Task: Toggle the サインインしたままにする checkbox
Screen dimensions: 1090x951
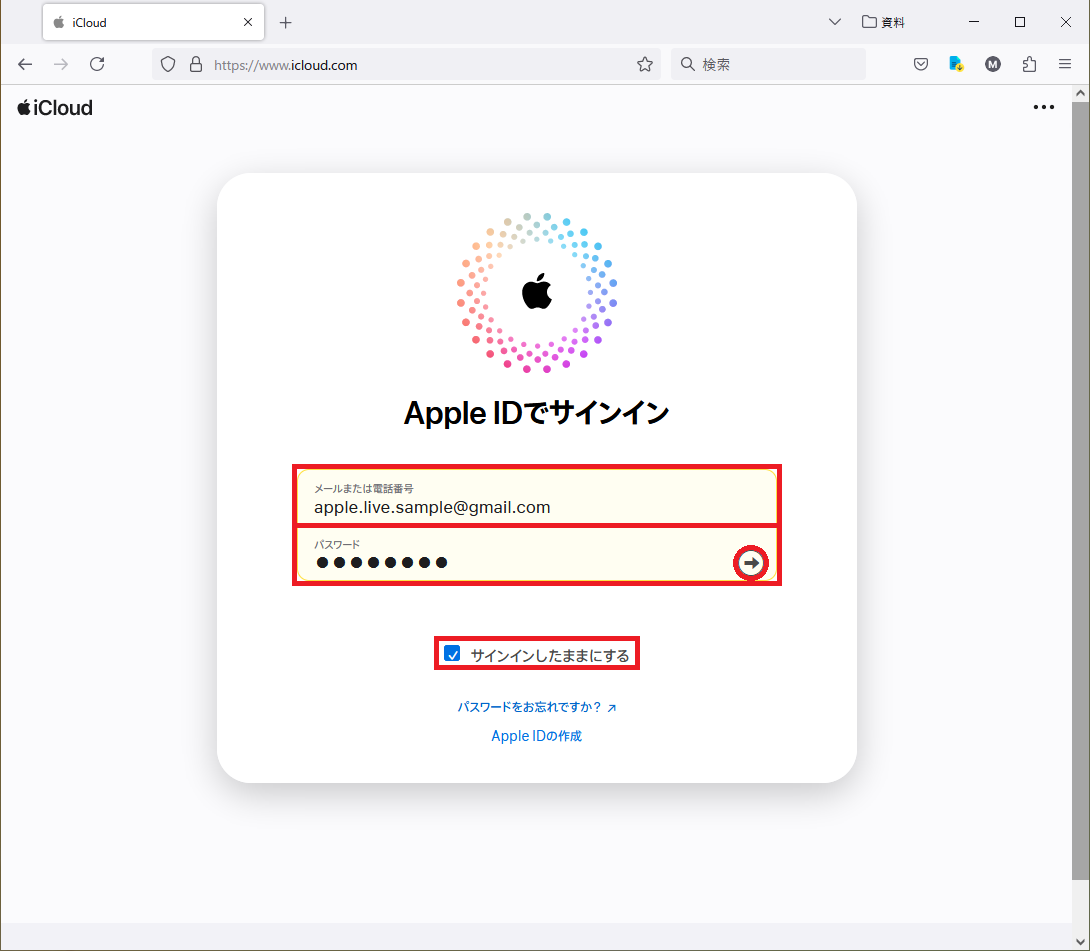Action: pos(452,653)
